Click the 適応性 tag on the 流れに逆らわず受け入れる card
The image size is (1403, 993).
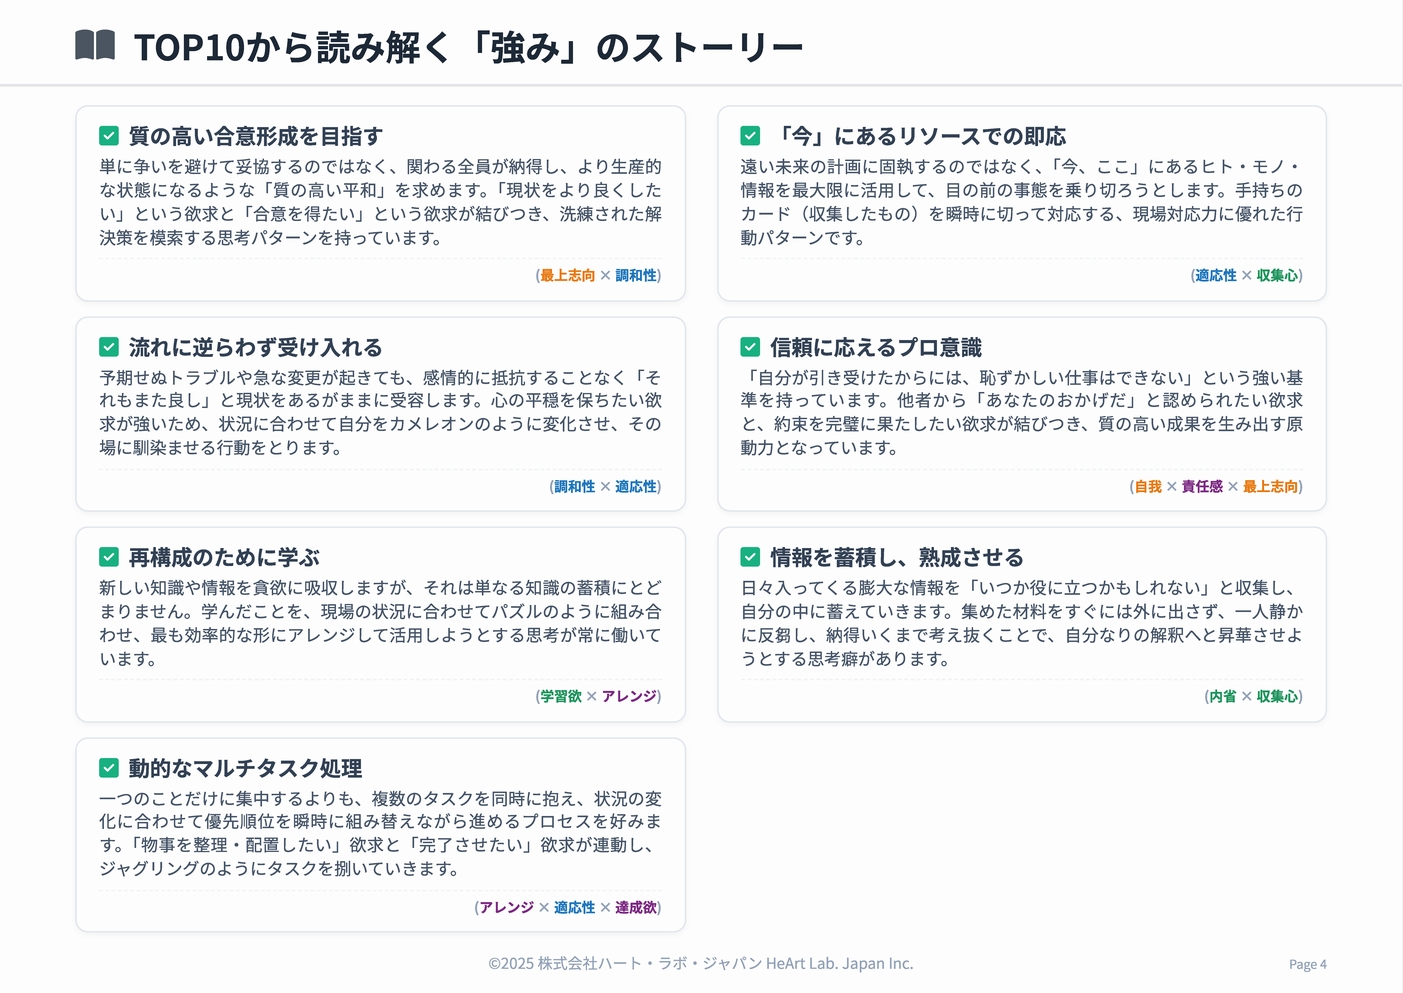point(636,487)
